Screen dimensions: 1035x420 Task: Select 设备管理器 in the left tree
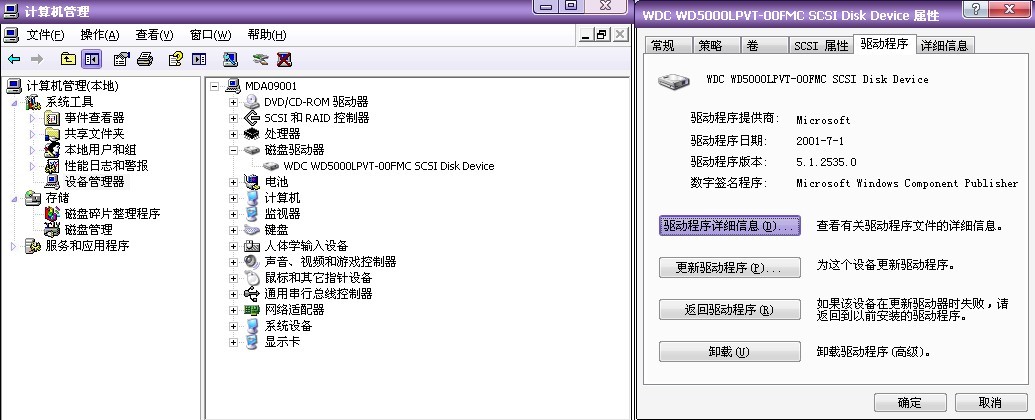click(94, 182)
